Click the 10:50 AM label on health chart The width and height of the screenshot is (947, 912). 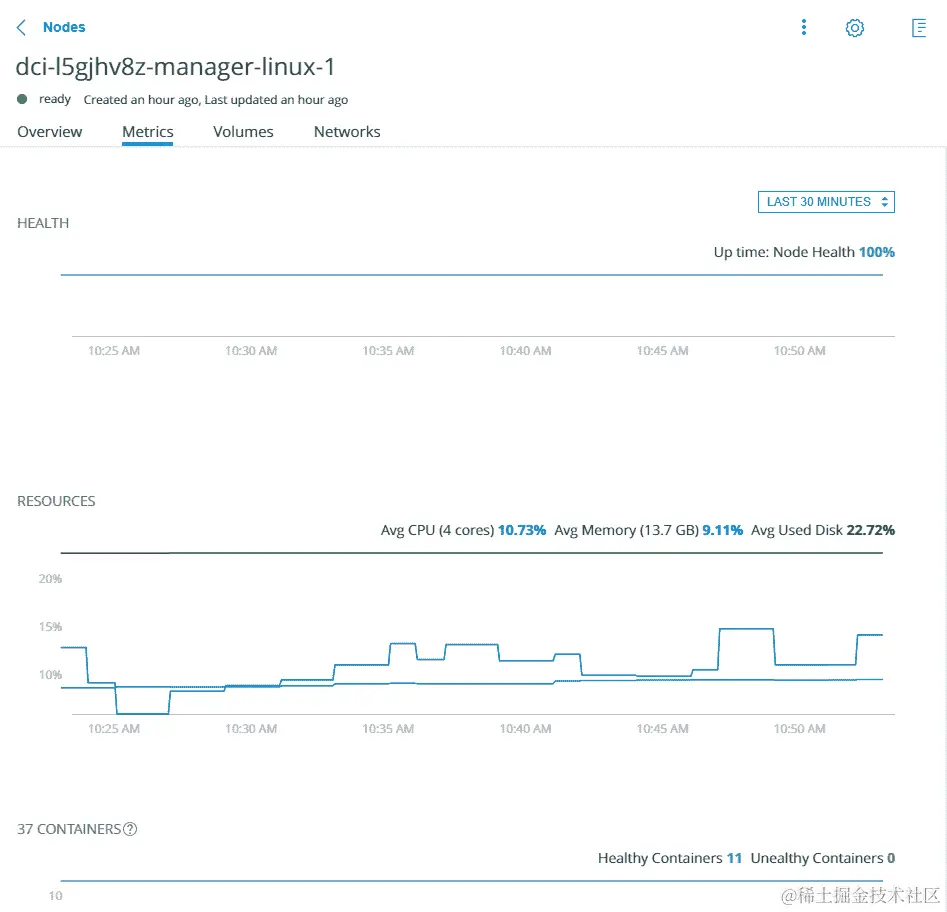pos(800,351)
